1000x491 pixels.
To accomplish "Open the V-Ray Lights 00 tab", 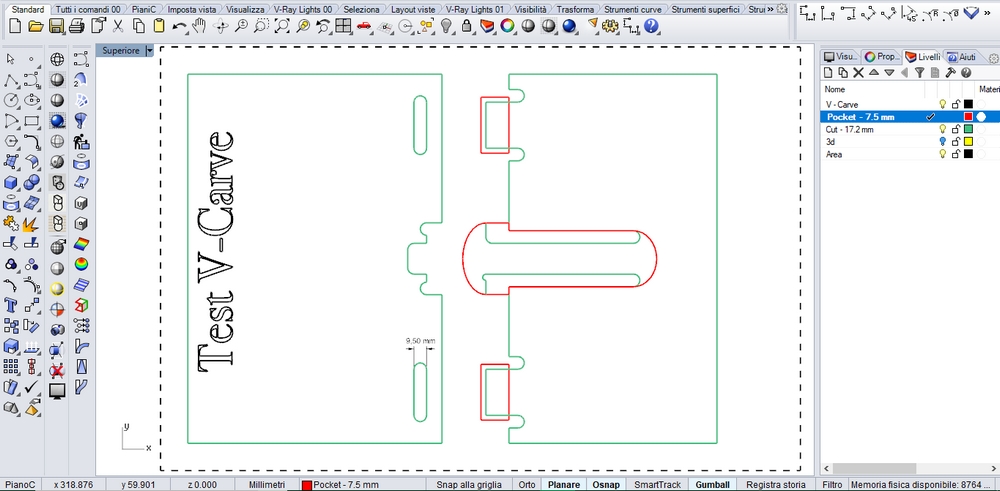I will point(302,10).
